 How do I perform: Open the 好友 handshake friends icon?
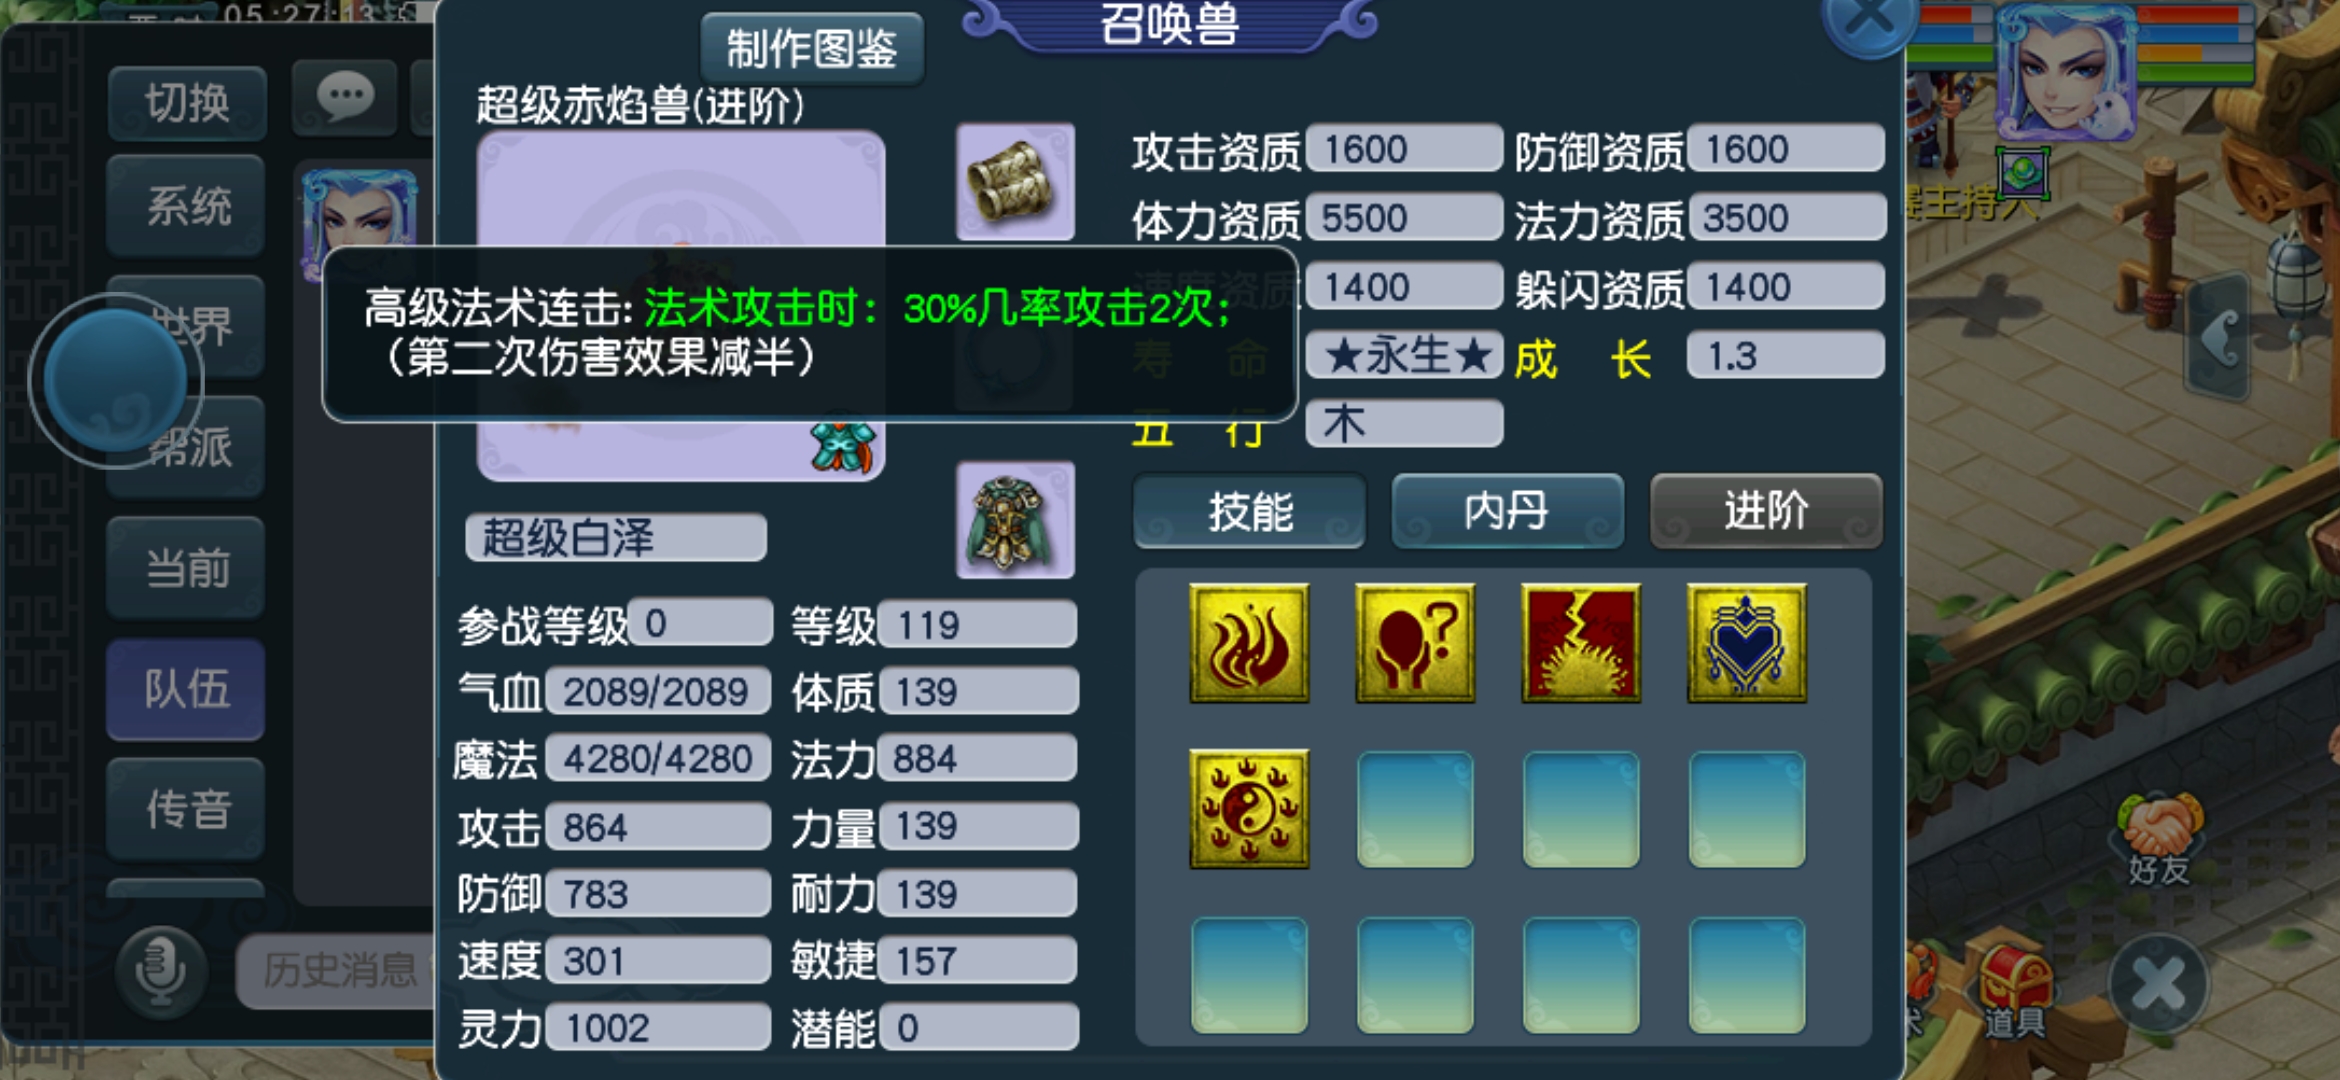[2160, 842]
